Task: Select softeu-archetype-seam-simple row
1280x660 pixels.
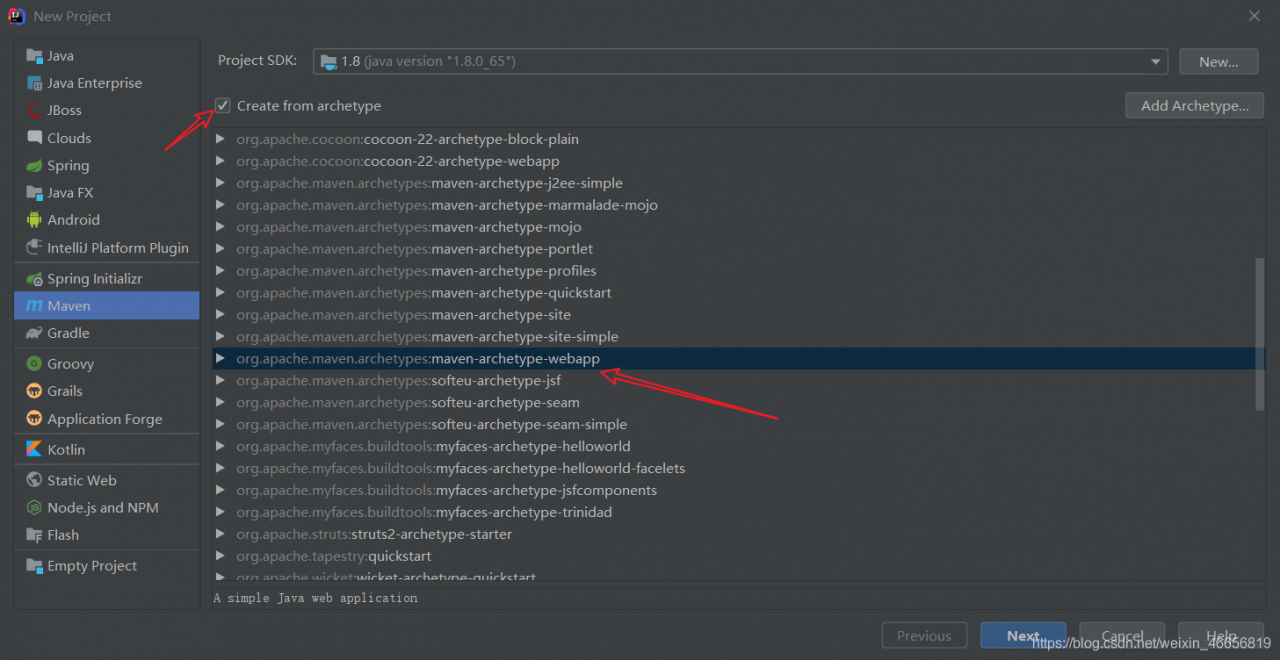Action: tap(738, 424)
